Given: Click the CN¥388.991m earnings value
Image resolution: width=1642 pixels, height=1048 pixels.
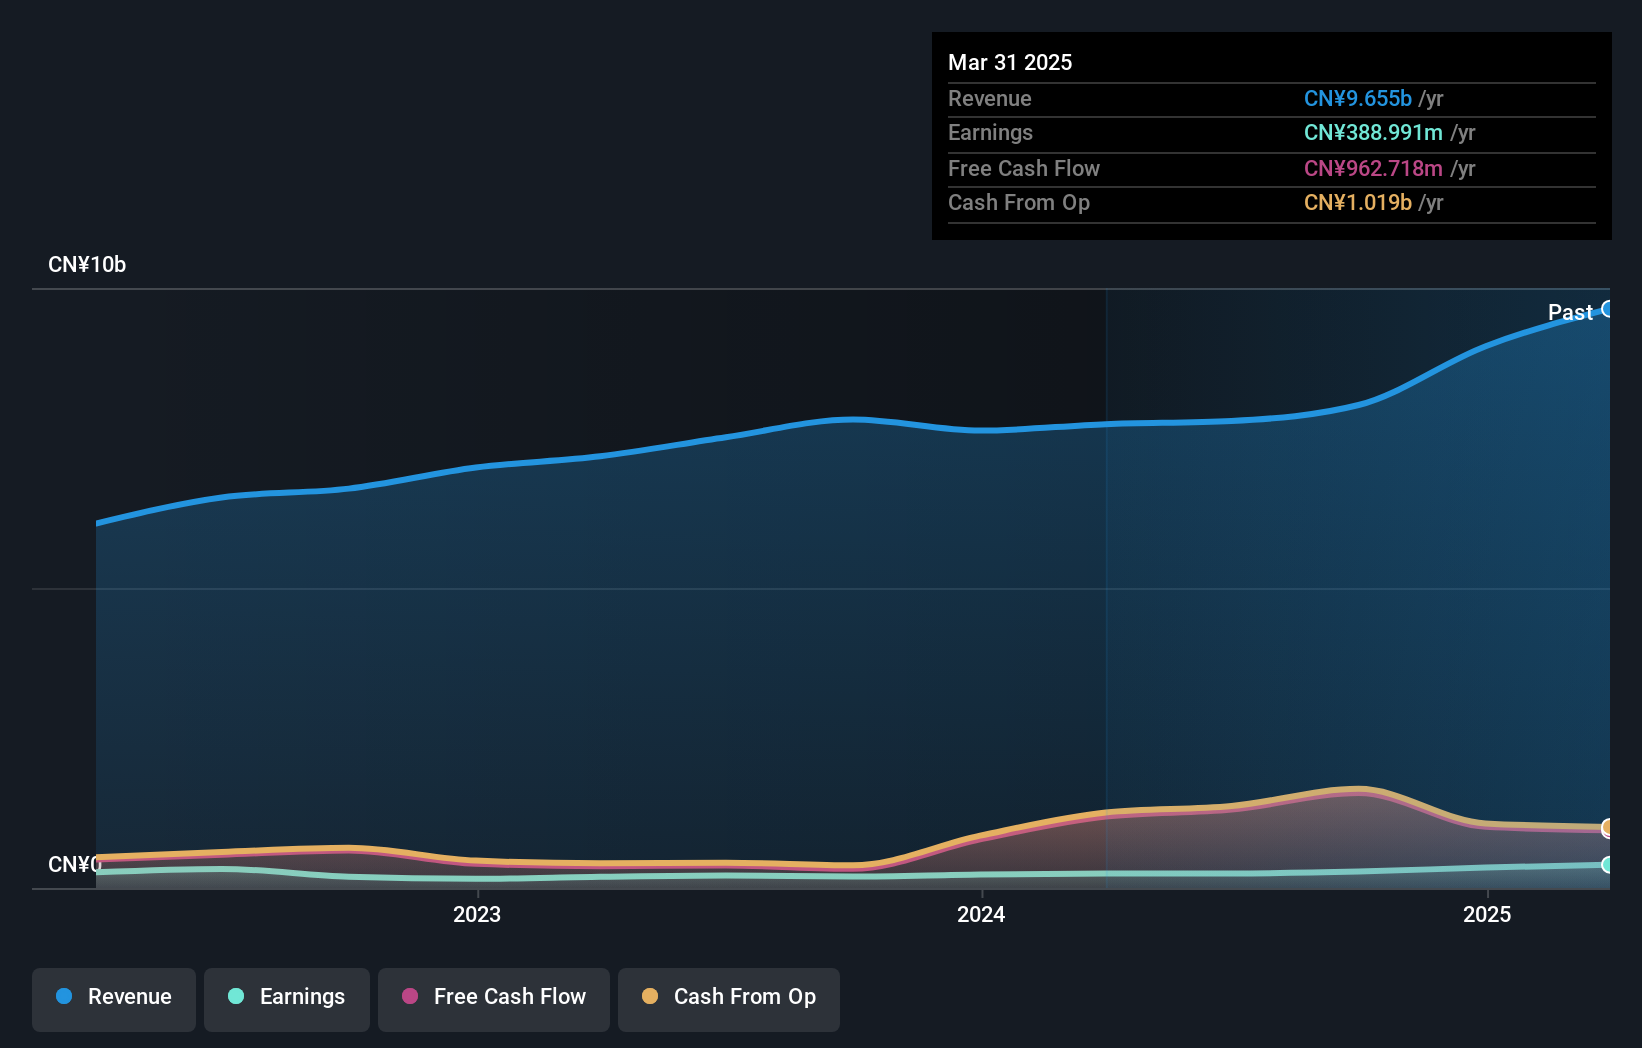Looking at the screenshot, I should [1373, 132].
